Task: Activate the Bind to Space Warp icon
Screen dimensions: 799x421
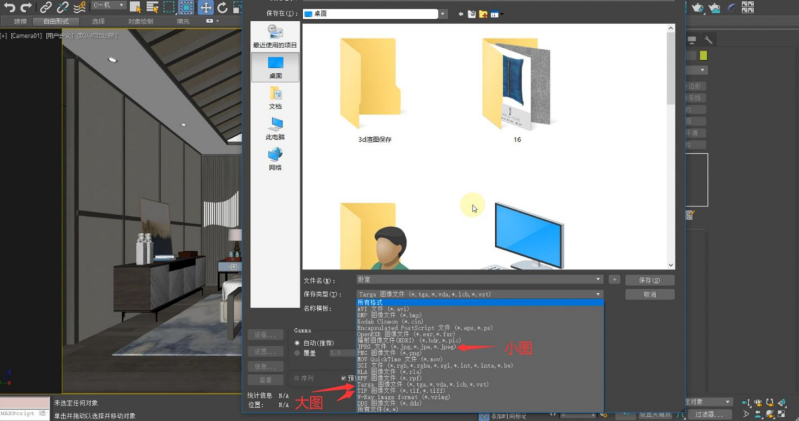Action: (x=79, y=7)
